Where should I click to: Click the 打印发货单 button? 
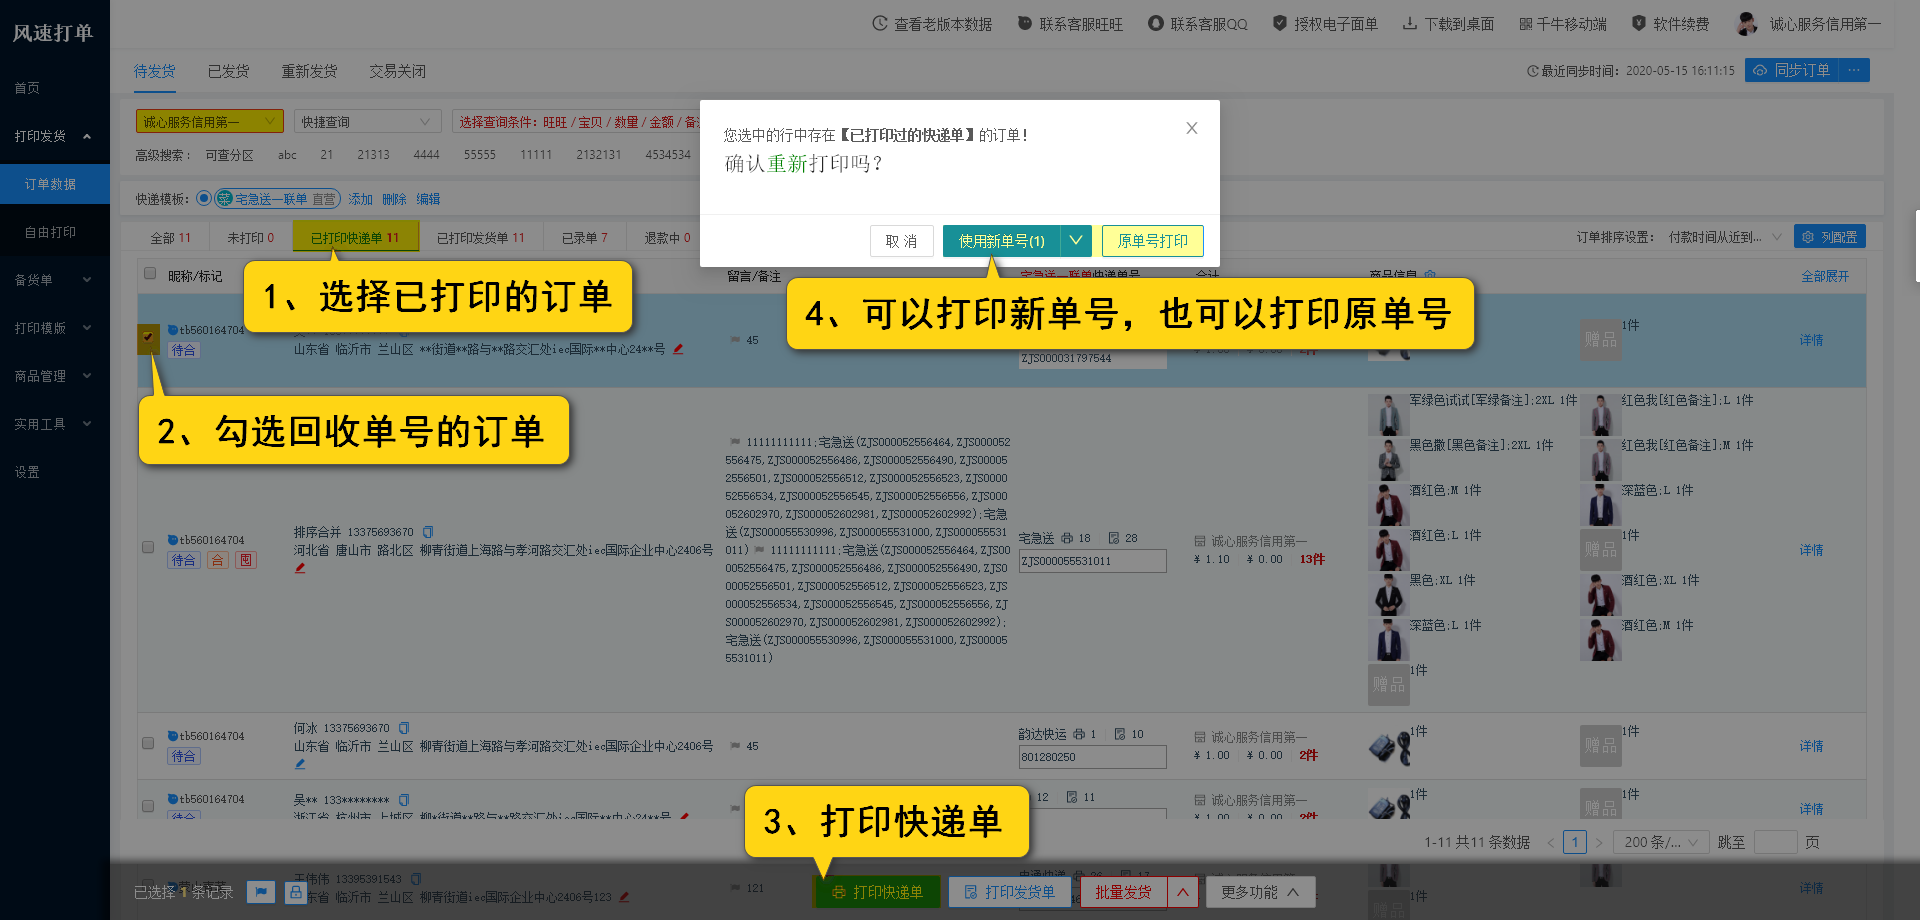(1009, 892)
